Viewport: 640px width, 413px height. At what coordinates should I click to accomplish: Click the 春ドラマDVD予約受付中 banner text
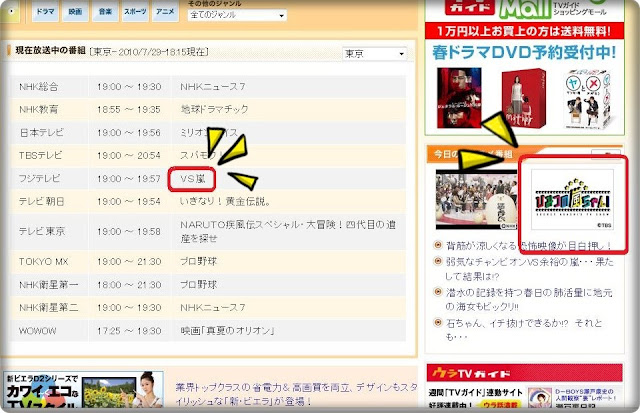[x=524, y=52]
